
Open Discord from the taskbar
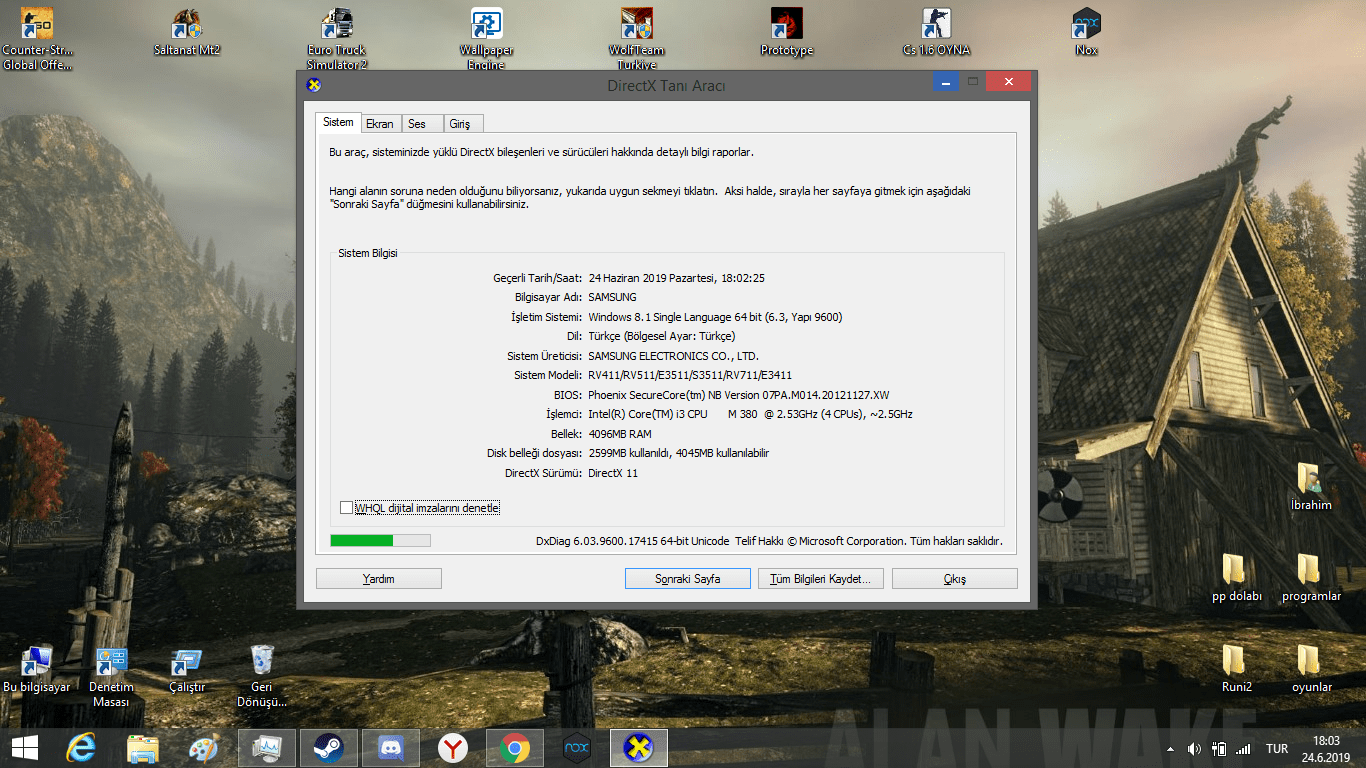[390, 748]
